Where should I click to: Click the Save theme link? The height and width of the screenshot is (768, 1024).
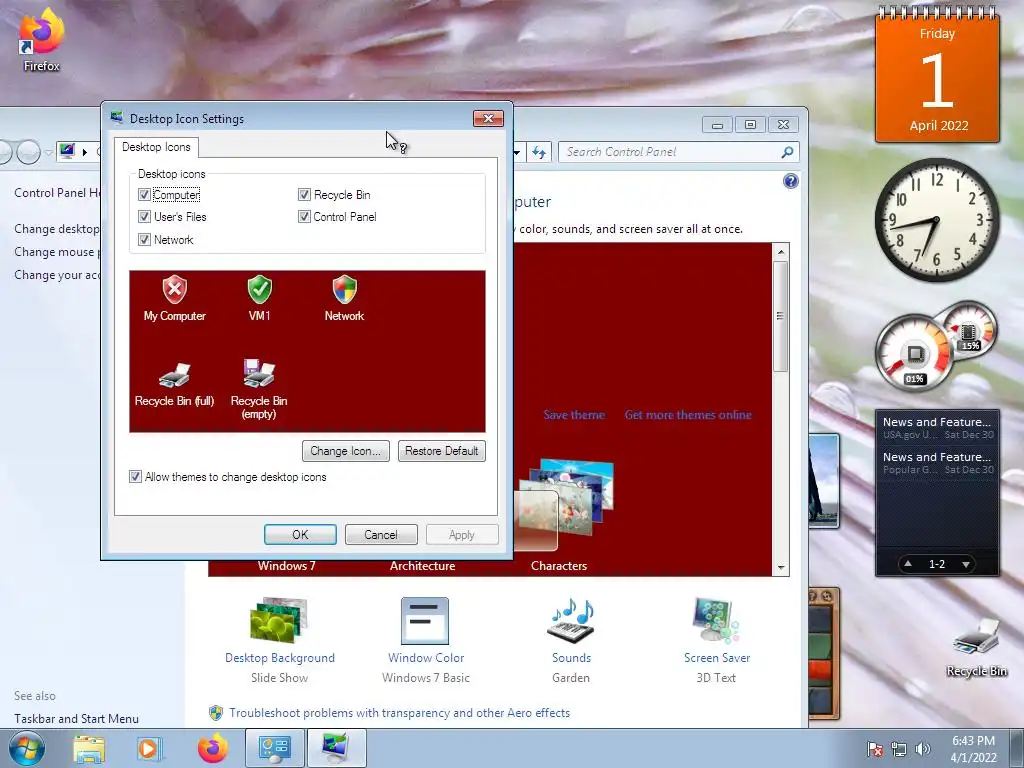point(574,415)
